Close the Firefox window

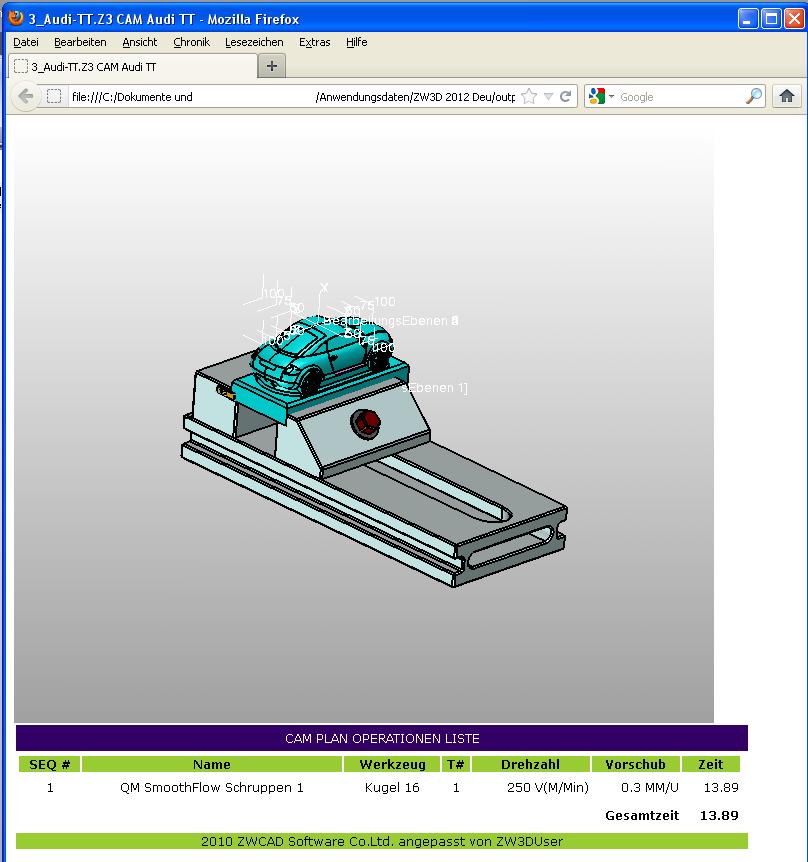pos(794,19)
